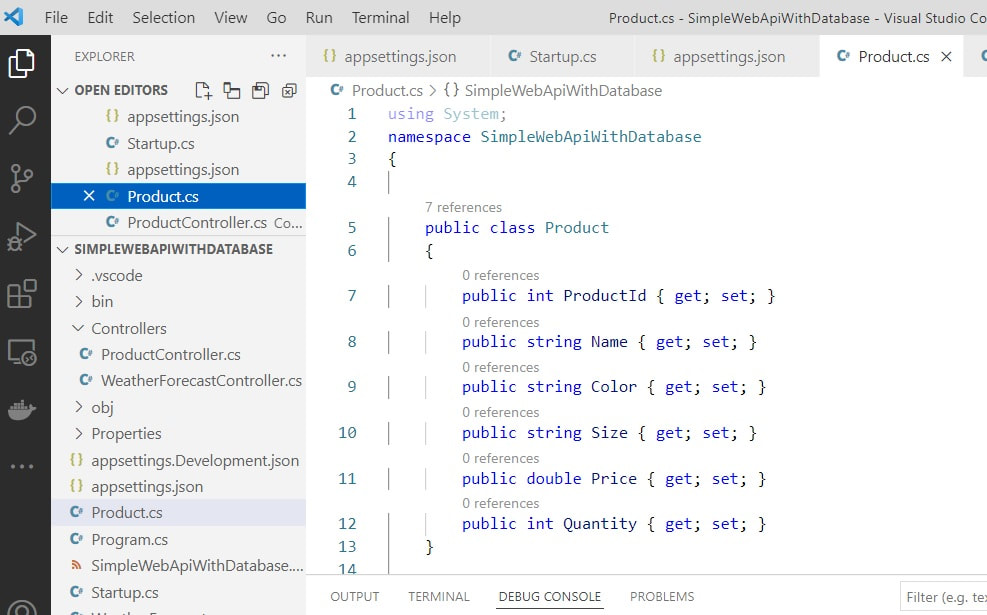Save all open editors icon
The width and height of the screenshot is (987, 615).
[261, 91]
